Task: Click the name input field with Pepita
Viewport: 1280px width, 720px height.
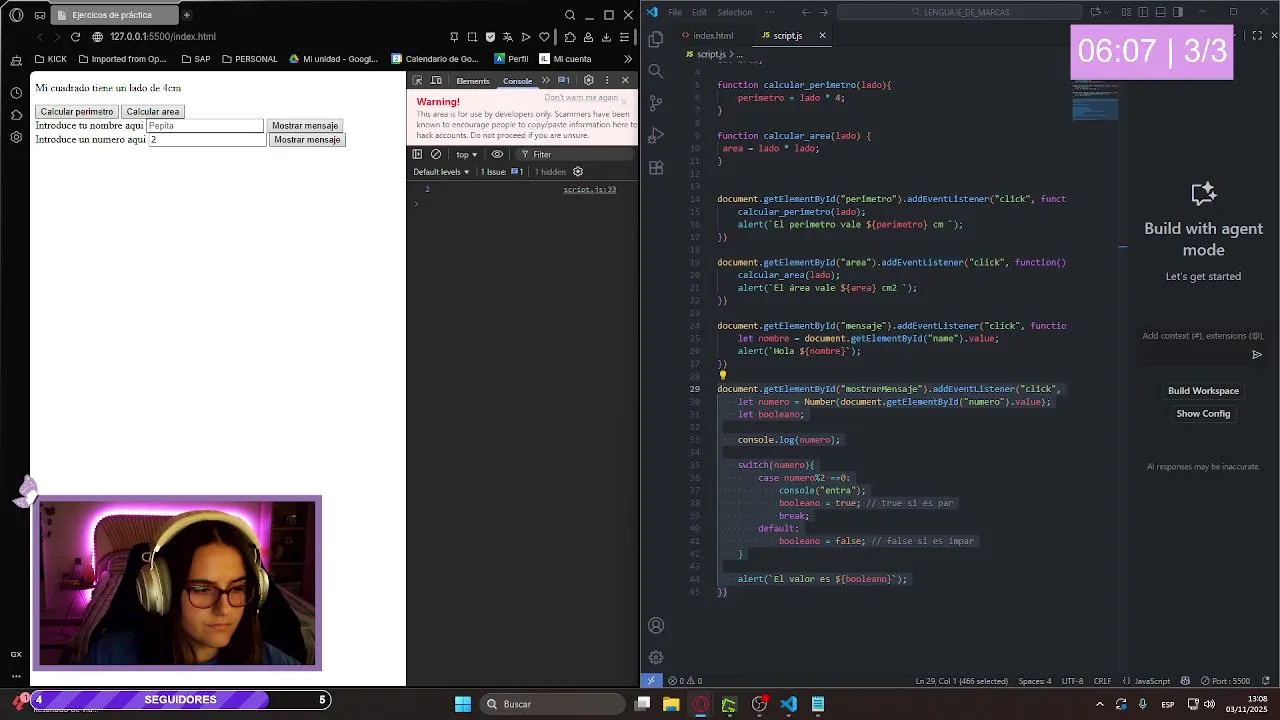Action: tap(205, 126)
